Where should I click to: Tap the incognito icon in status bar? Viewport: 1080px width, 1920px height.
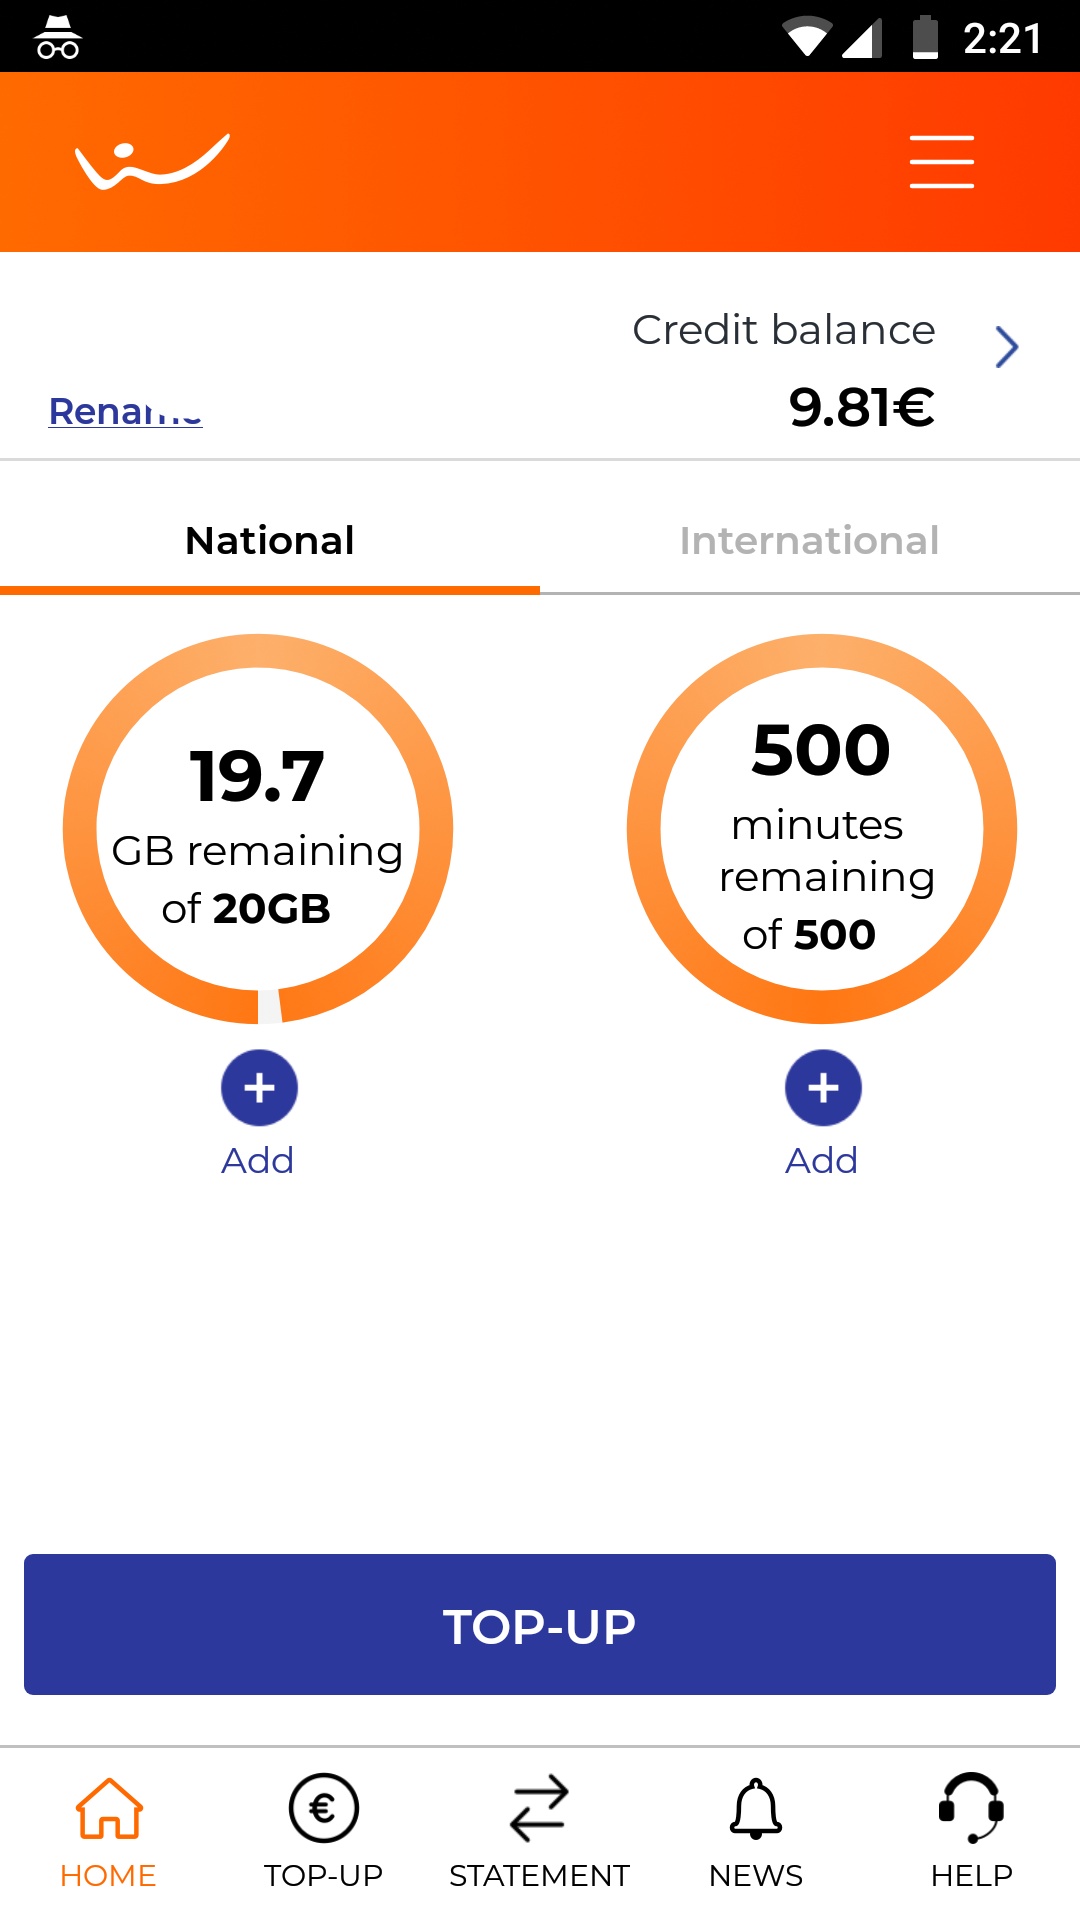click(58, 38)
